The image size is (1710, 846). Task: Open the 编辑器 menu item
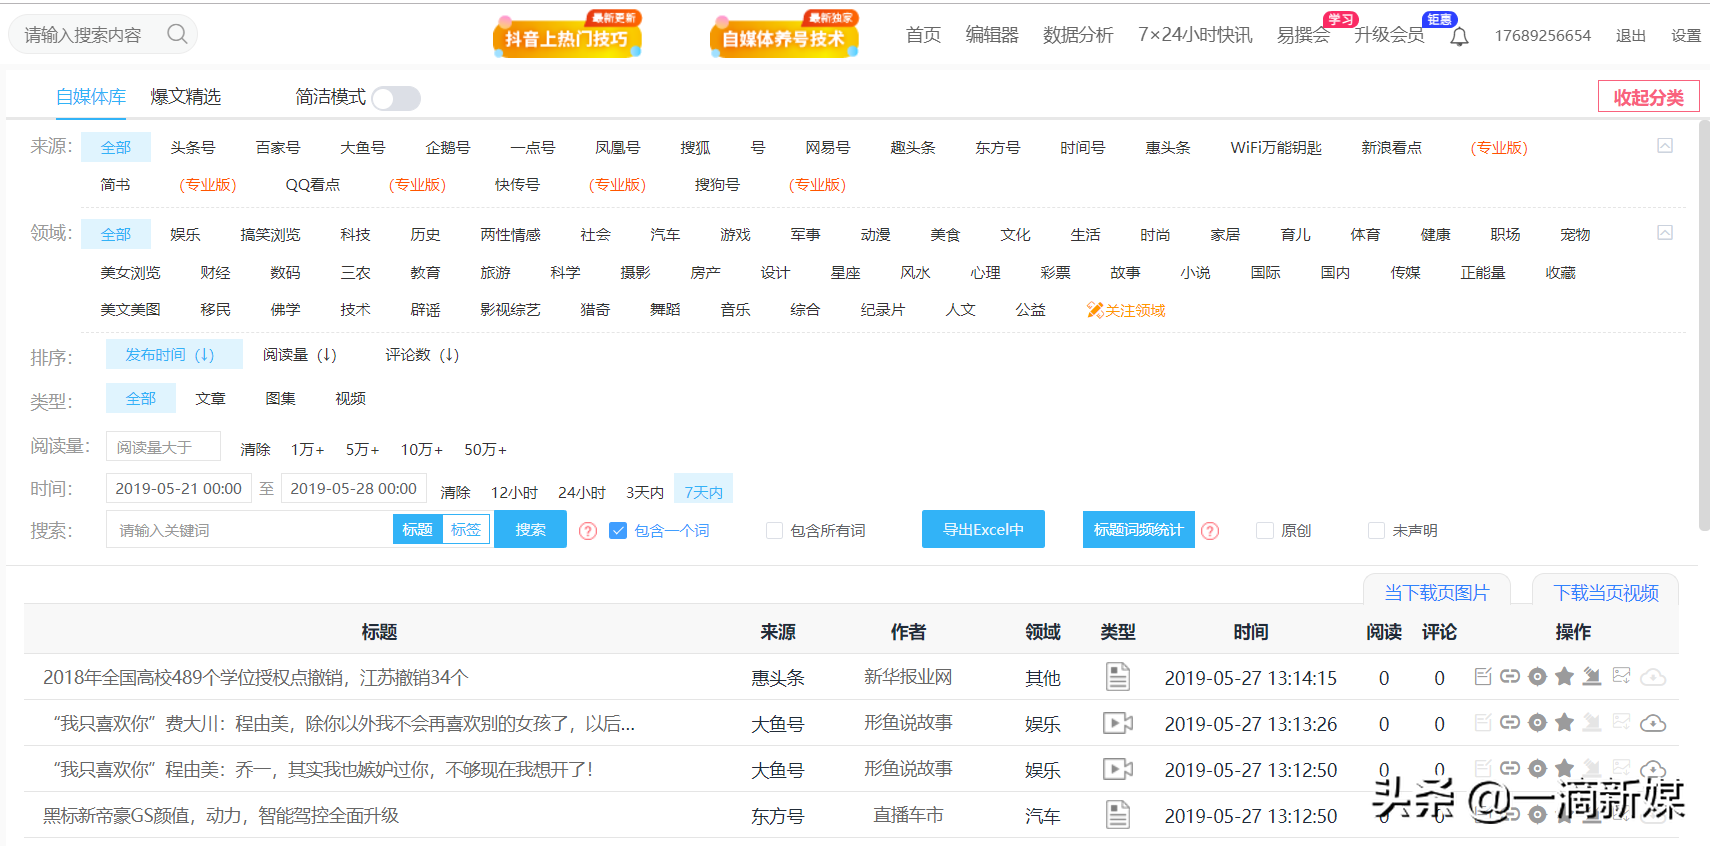tap(992, 35)
